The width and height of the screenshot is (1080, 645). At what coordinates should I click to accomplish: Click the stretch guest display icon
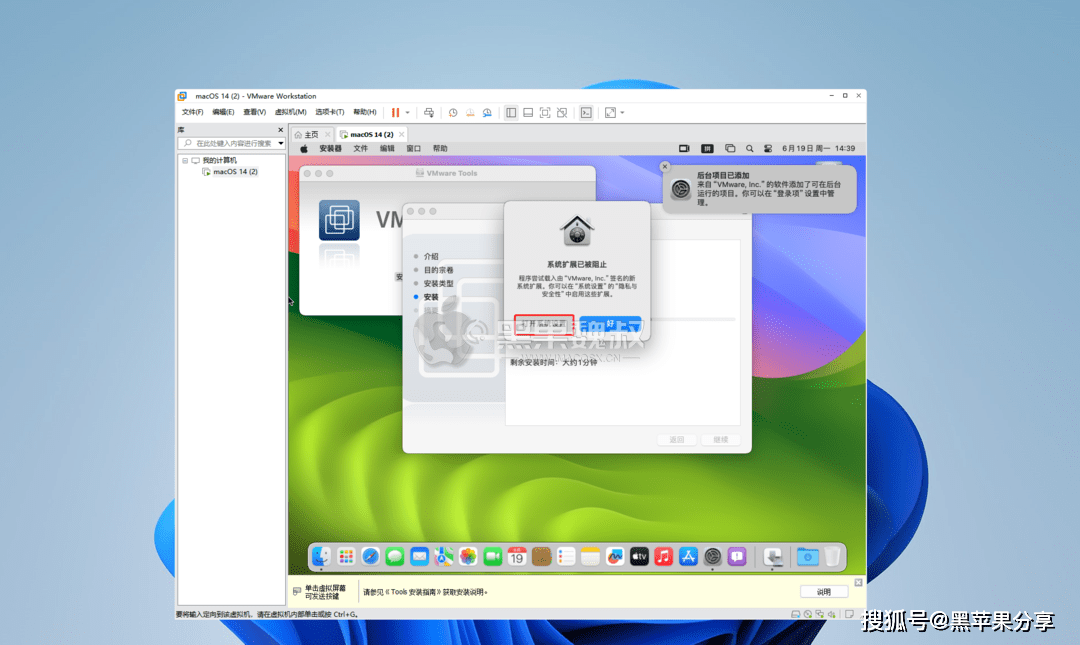[x=610, y=112]
